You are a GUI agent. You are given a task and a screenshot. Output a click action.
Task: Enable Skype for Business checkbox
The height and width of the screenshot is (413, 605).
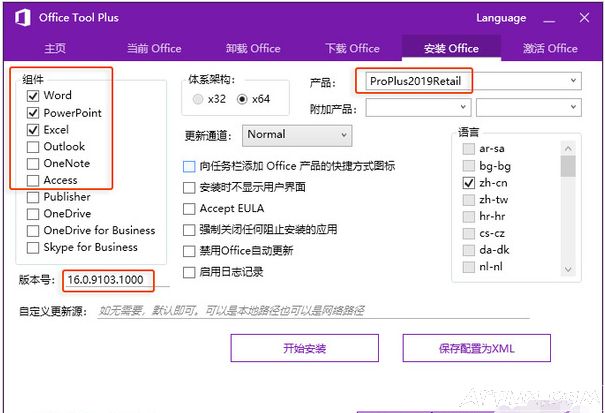33,247
